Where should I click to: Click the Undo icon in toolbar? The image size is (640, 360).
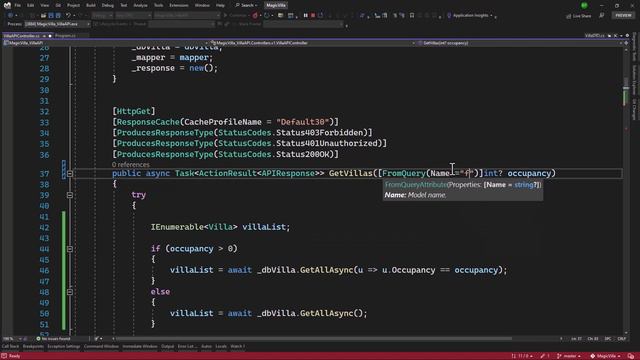tap(68, 16)
